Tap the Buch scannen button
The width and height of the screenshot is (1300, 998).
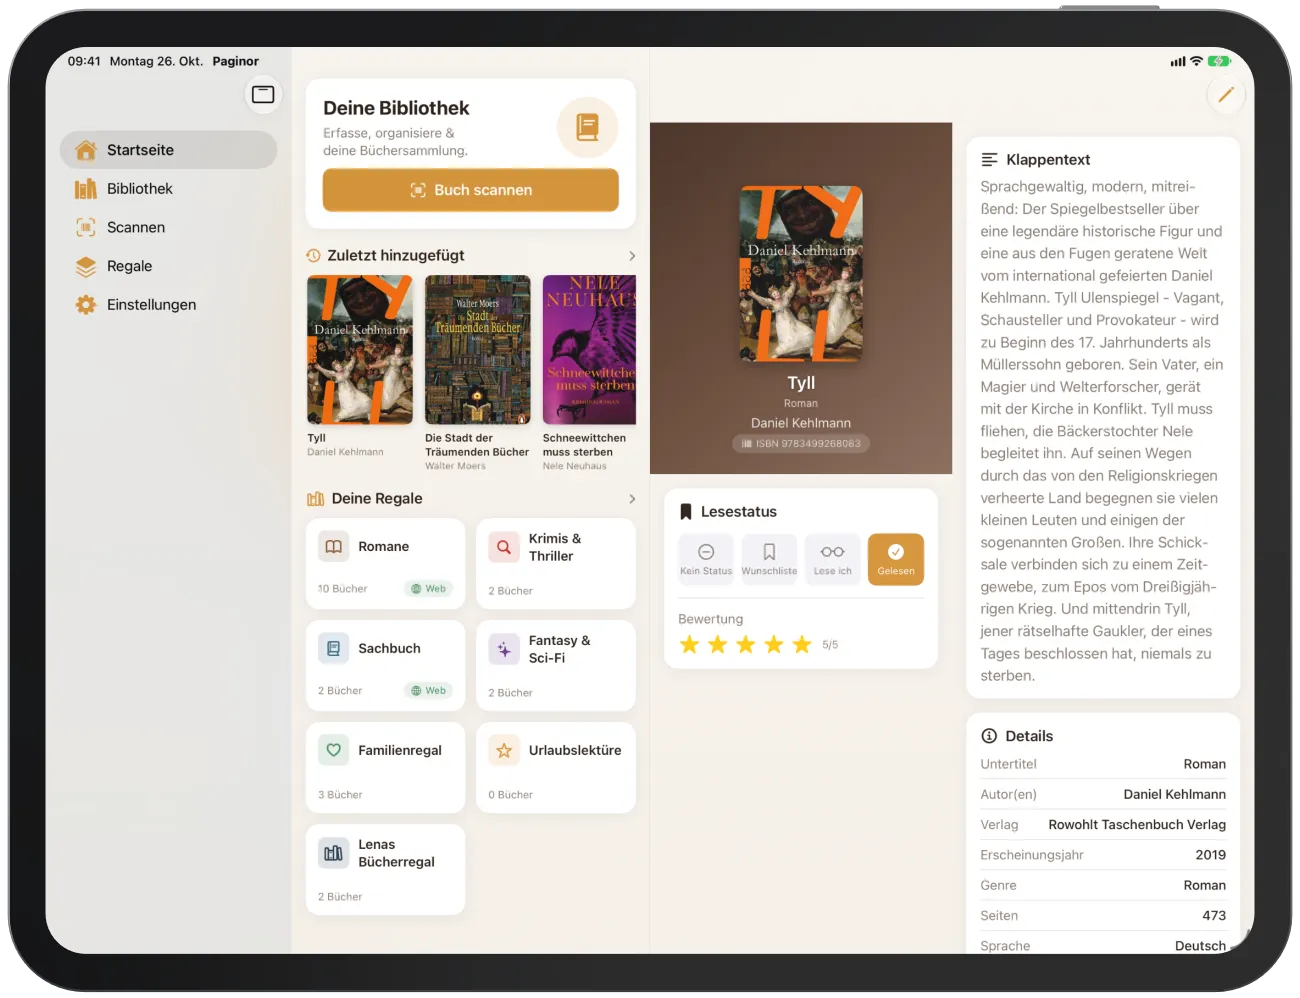471,190
